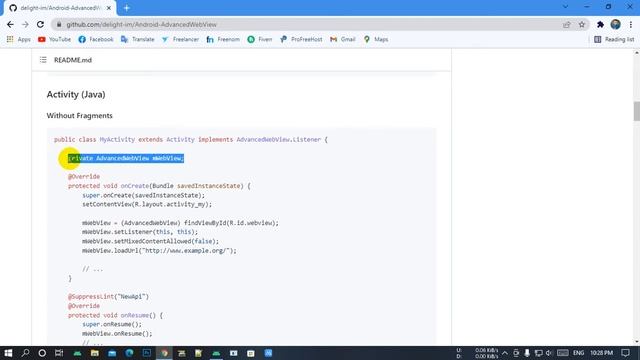This screenshot has width=640, height=360.
Task: Share this page using the share icon
Action: point(567,24)
